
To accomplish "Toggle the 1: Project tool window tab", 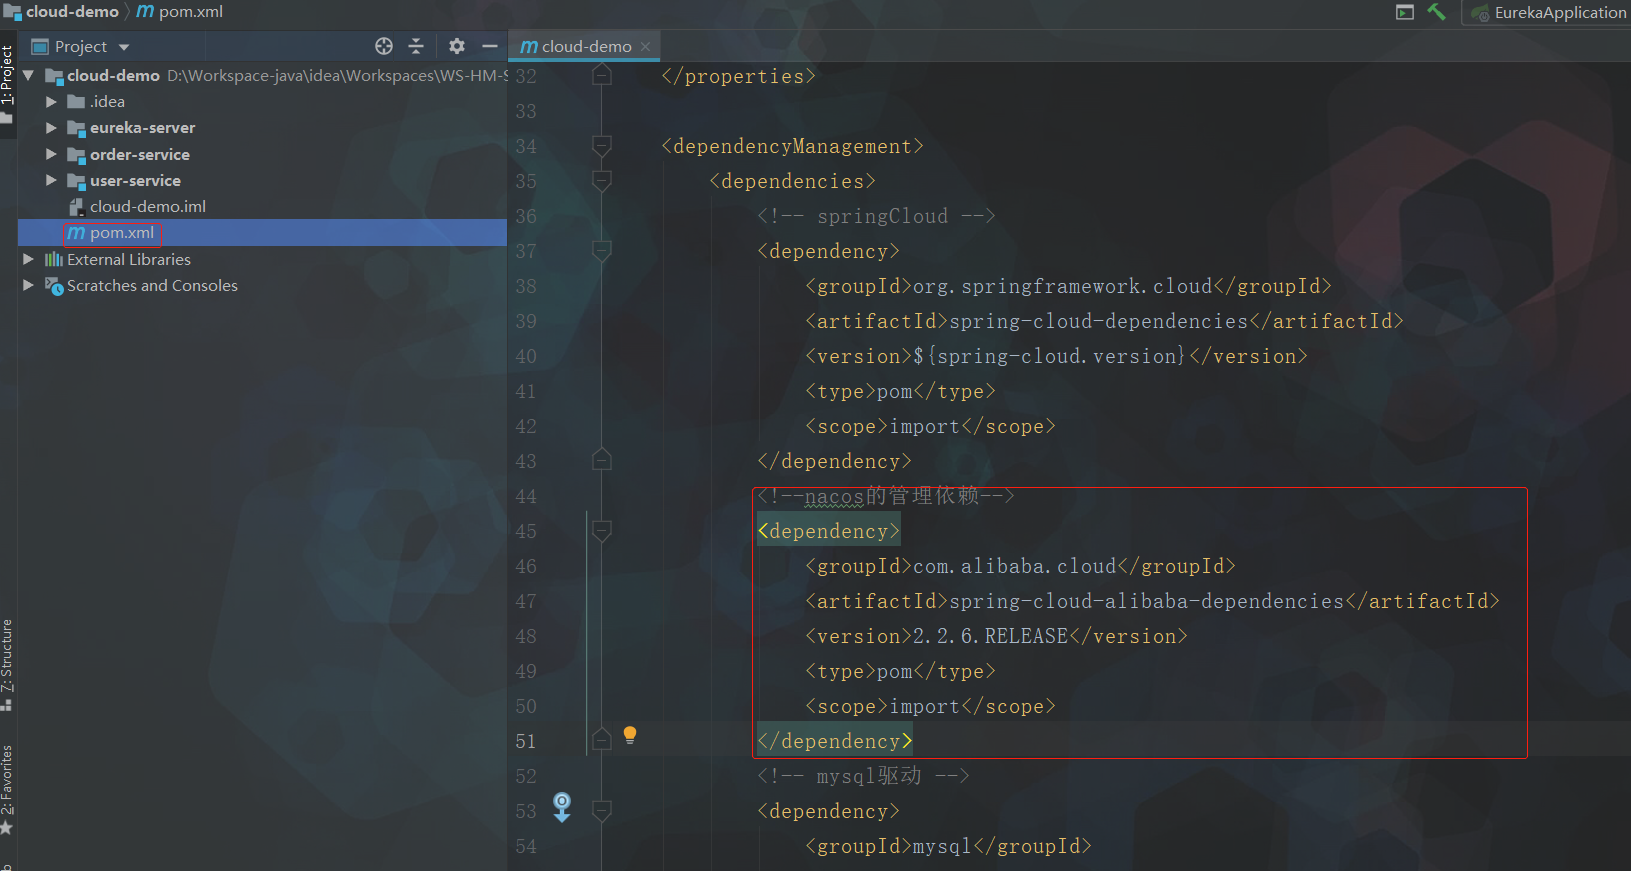I will 8,82.
